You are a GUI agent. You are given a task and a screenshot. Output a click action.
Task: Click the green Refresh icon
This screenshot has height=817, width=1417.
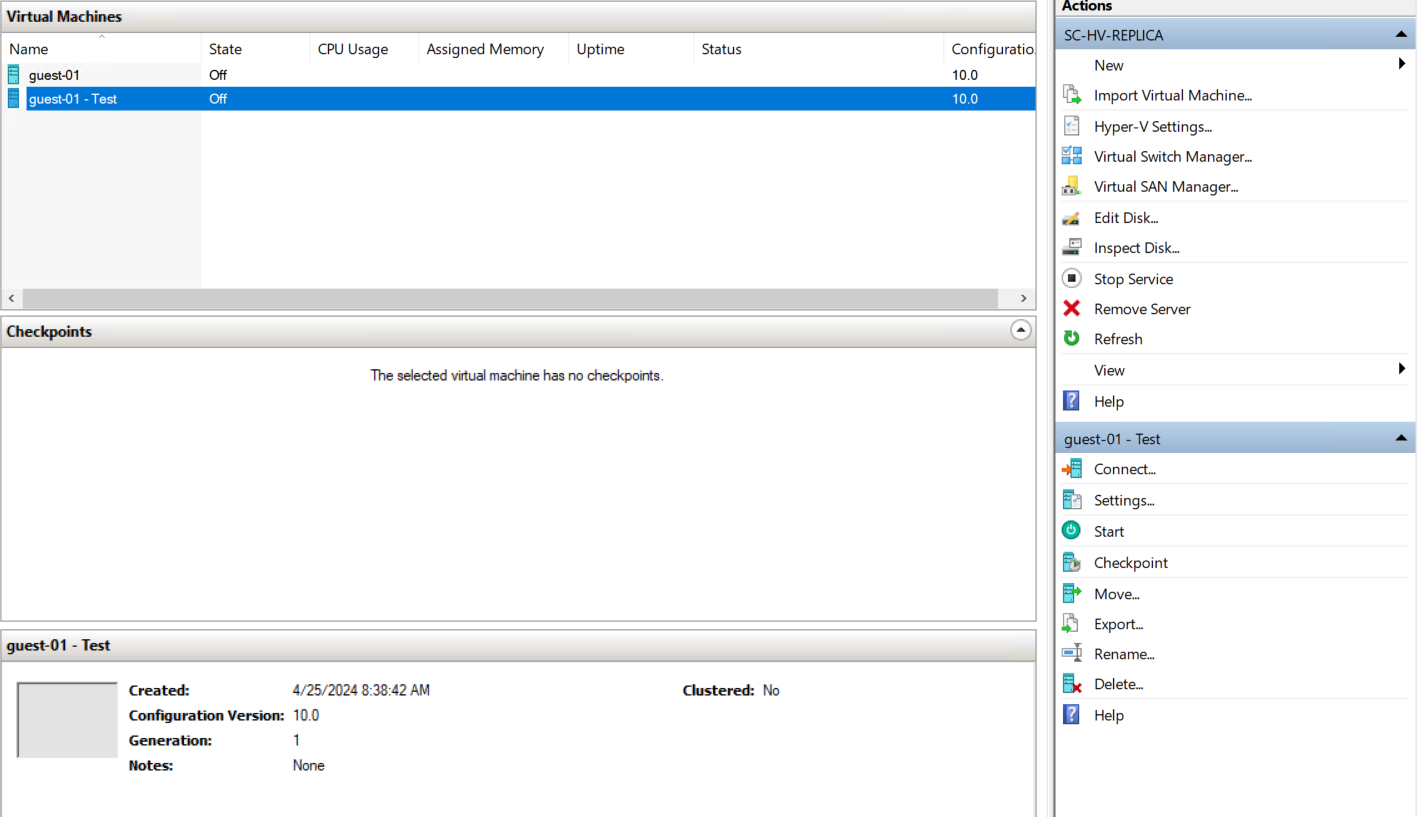pos(1071,338)
